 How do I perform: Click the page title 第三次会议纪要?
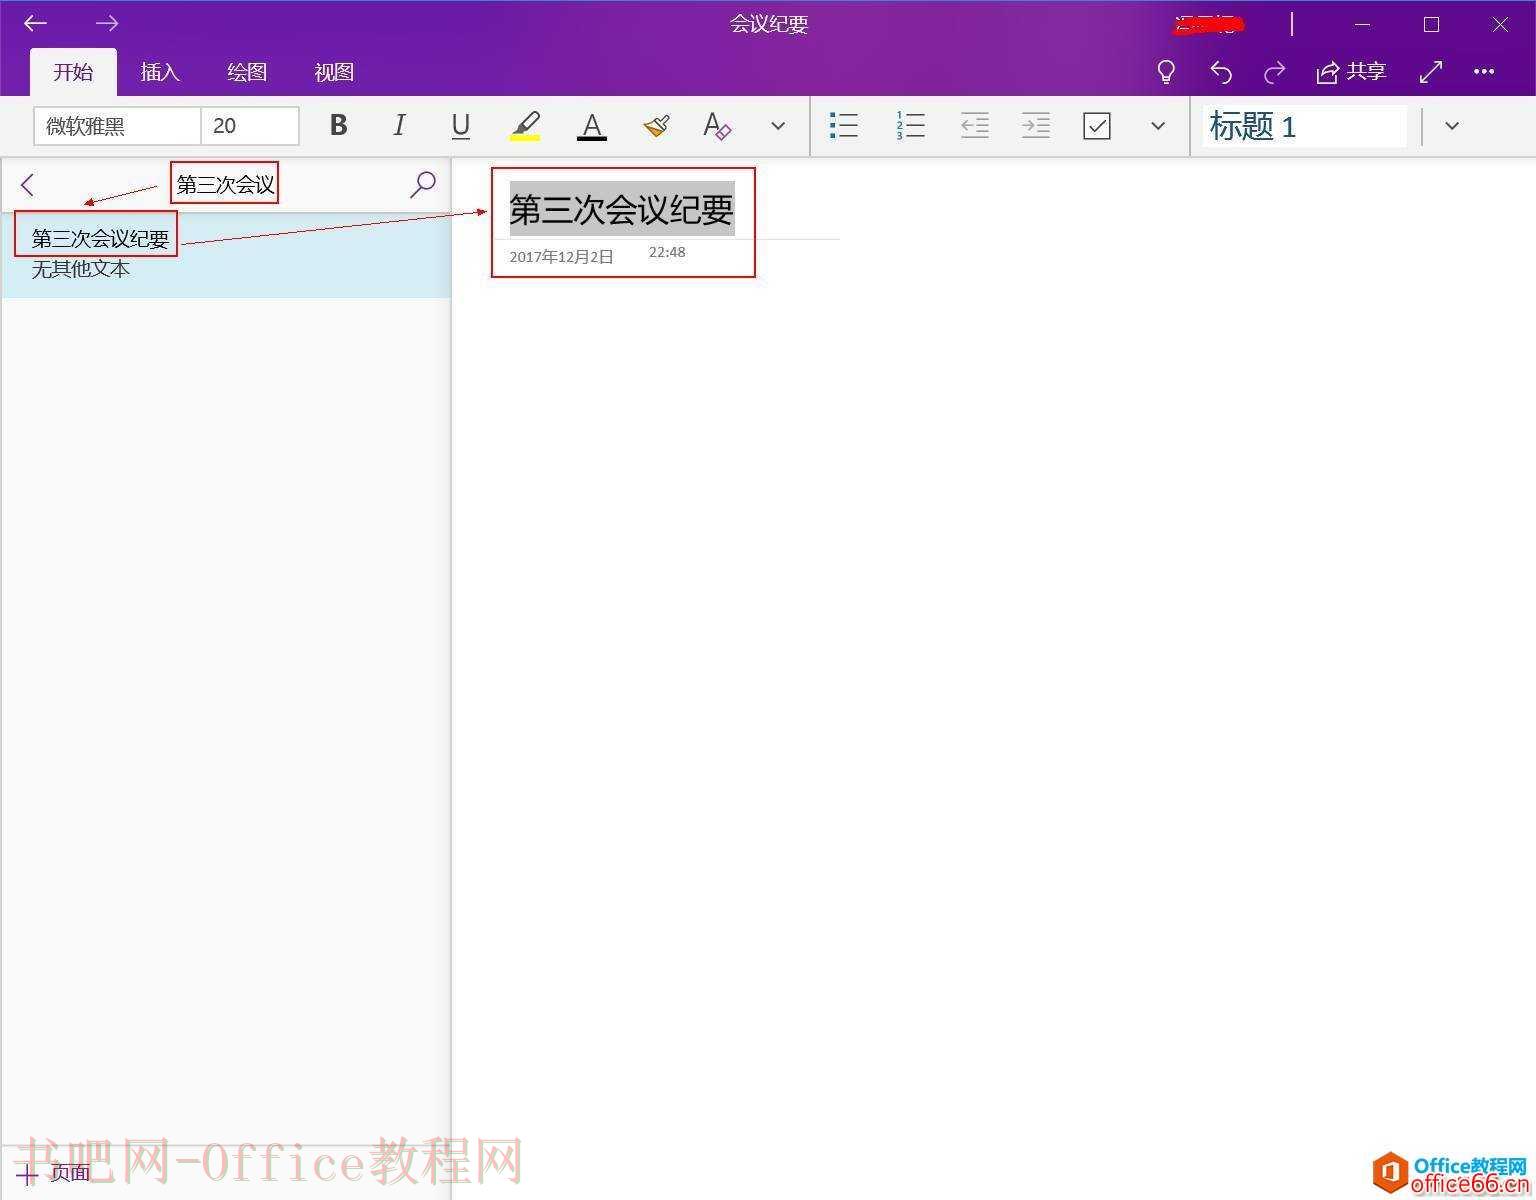pyautogui.click(x=622, y=209)
